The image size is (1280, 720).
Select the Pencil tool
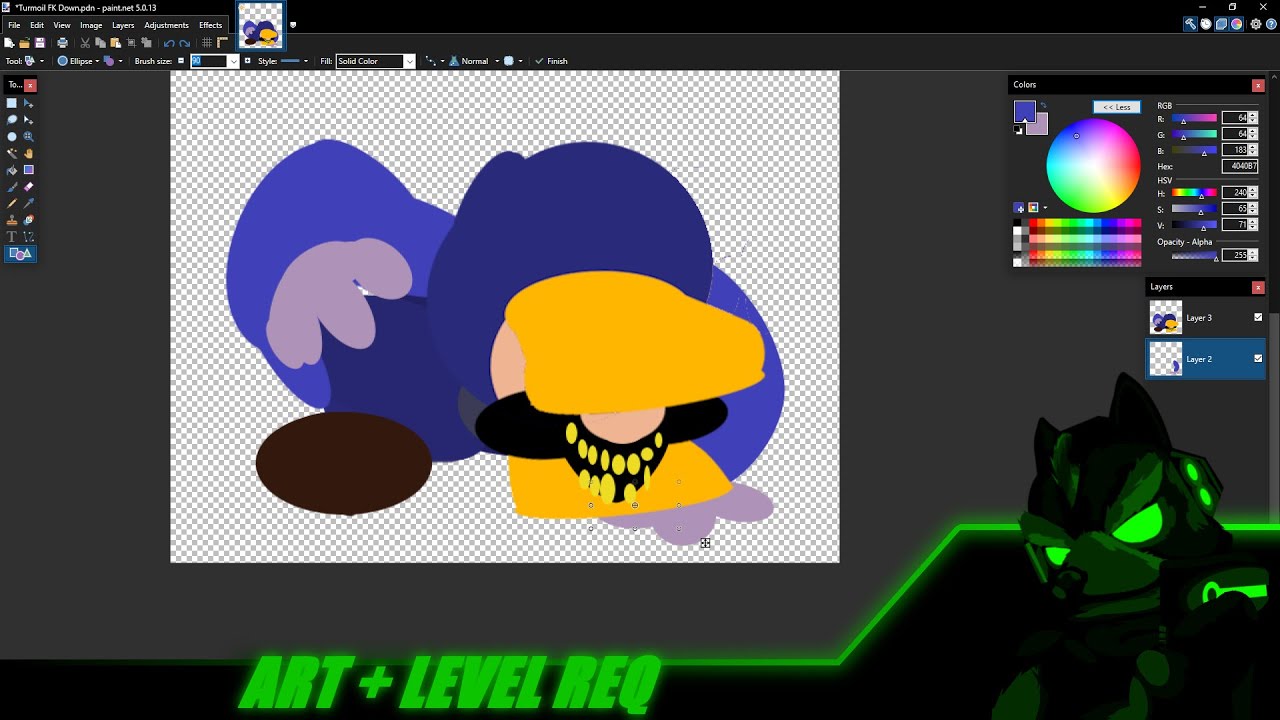pyautogui.click(x=12, y=204)
